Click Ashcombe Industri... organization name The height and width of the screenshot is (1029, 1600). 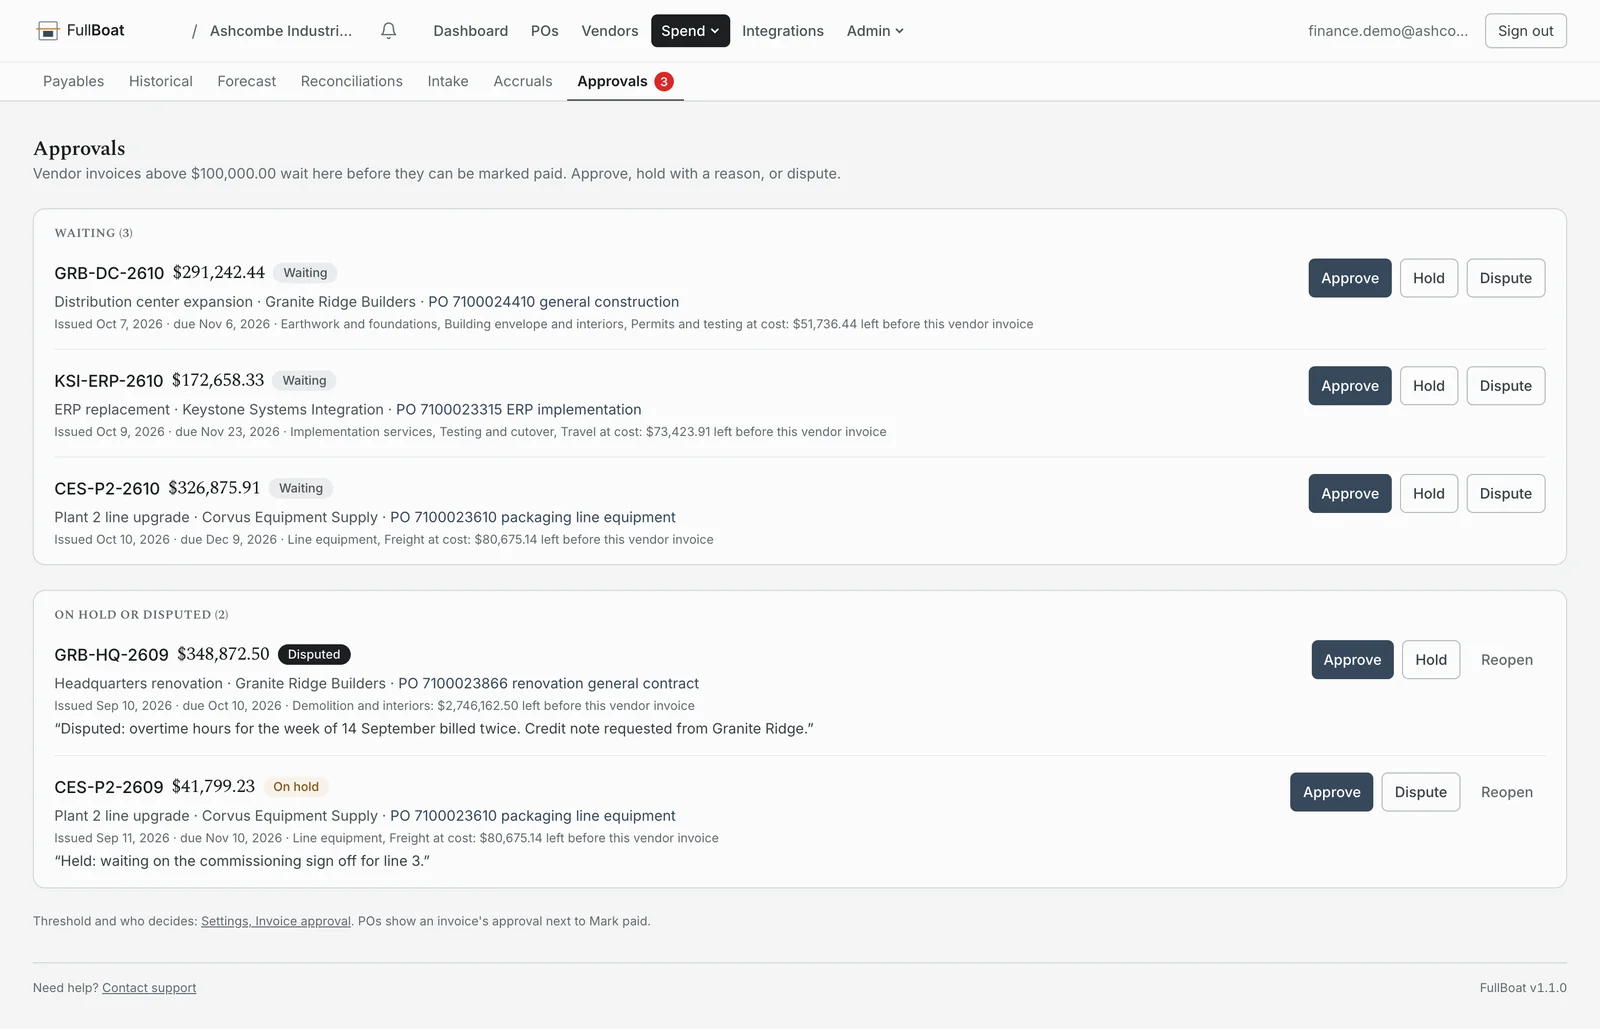[281, 31]
